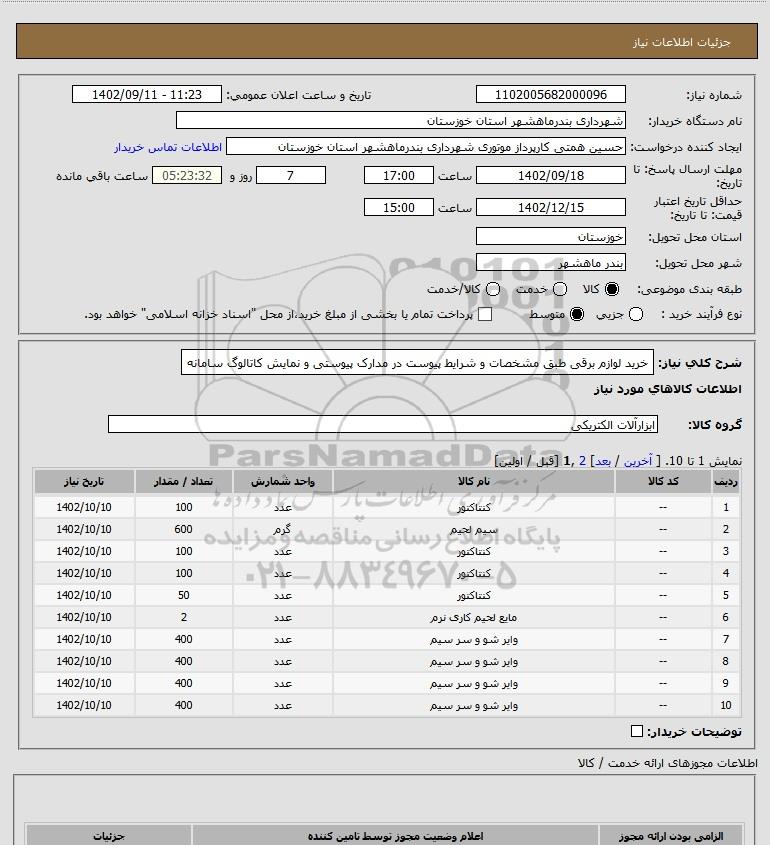Click the جزئیات اطلاعات نیاز header title
The width and height of the screenshot is (770, 845).
(x=682, y=41)
